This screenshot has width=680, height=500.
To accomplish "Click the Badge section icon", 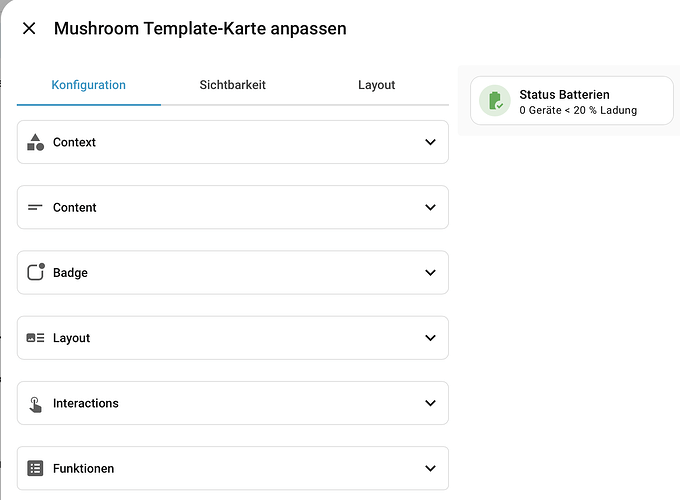I will [x=36, y=272].
